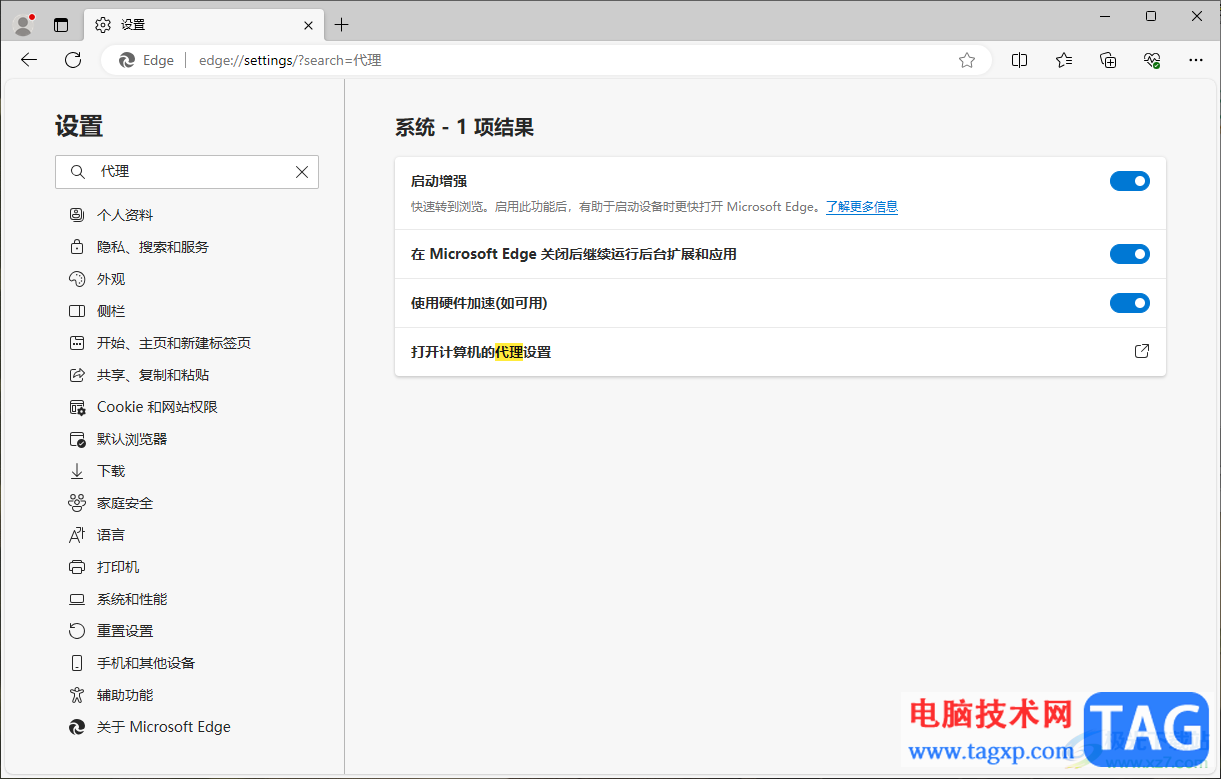Open Browser essentials heart icon

coord(1152,60)
